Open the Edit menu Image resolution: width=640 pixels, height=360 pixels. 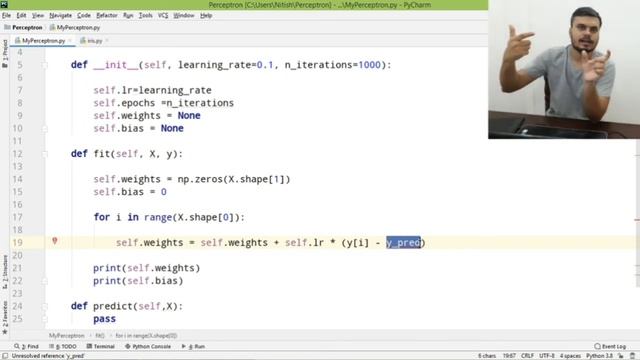pyautogui.click(x=21, y=16)
